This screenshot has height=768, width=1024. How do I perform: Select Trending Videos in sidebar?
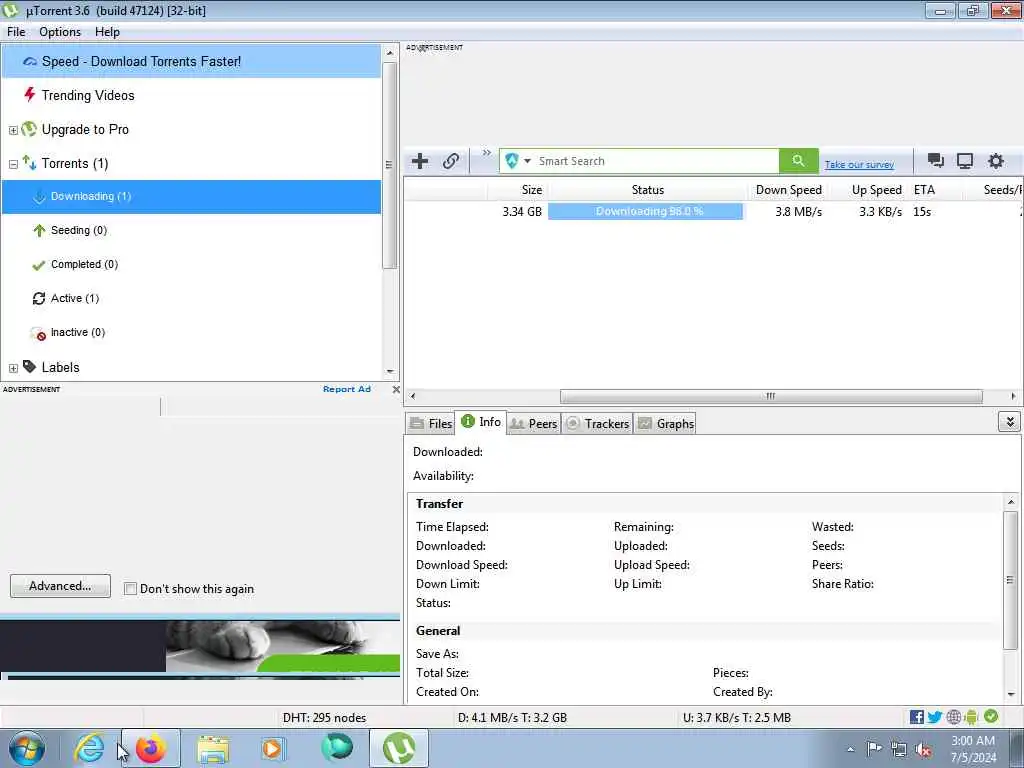tap(88, 95)
